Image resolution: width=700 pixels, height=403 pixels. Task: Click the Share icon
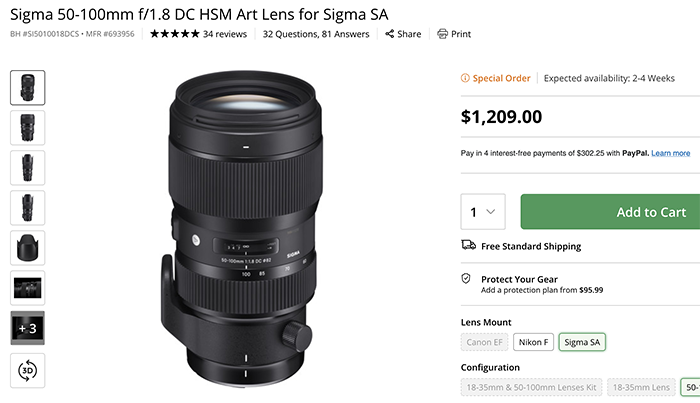[x=391, y=34]
